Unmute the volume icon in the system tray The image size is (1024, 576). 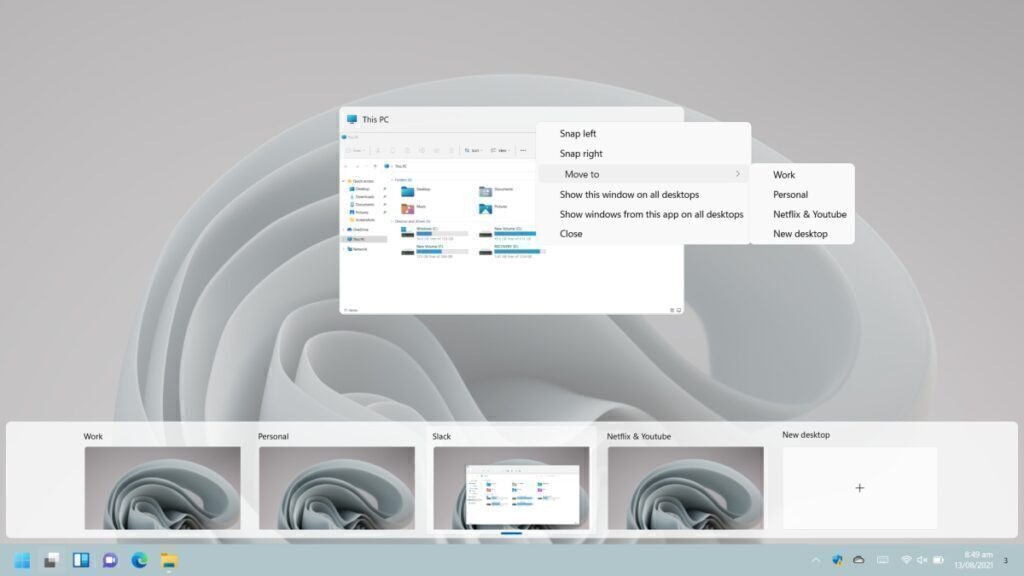[922, 560]
